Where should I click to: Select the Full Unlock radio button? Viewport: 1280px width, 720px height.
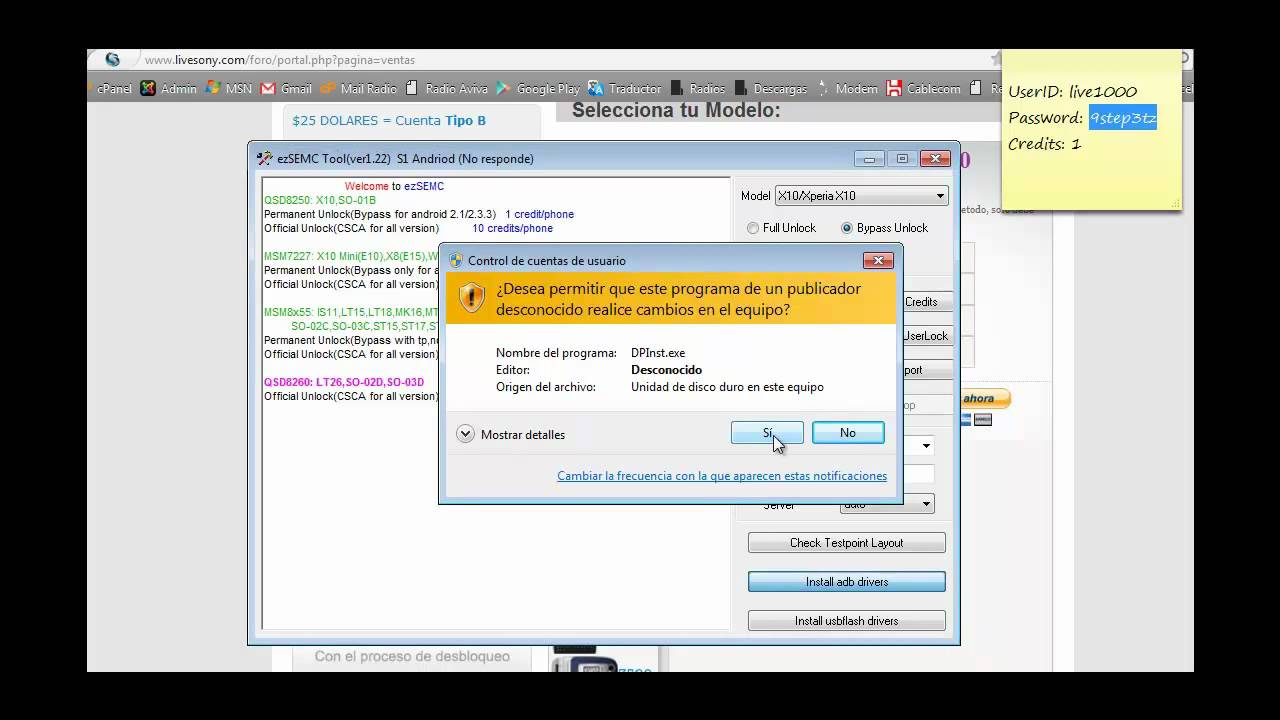pos(753,228)
